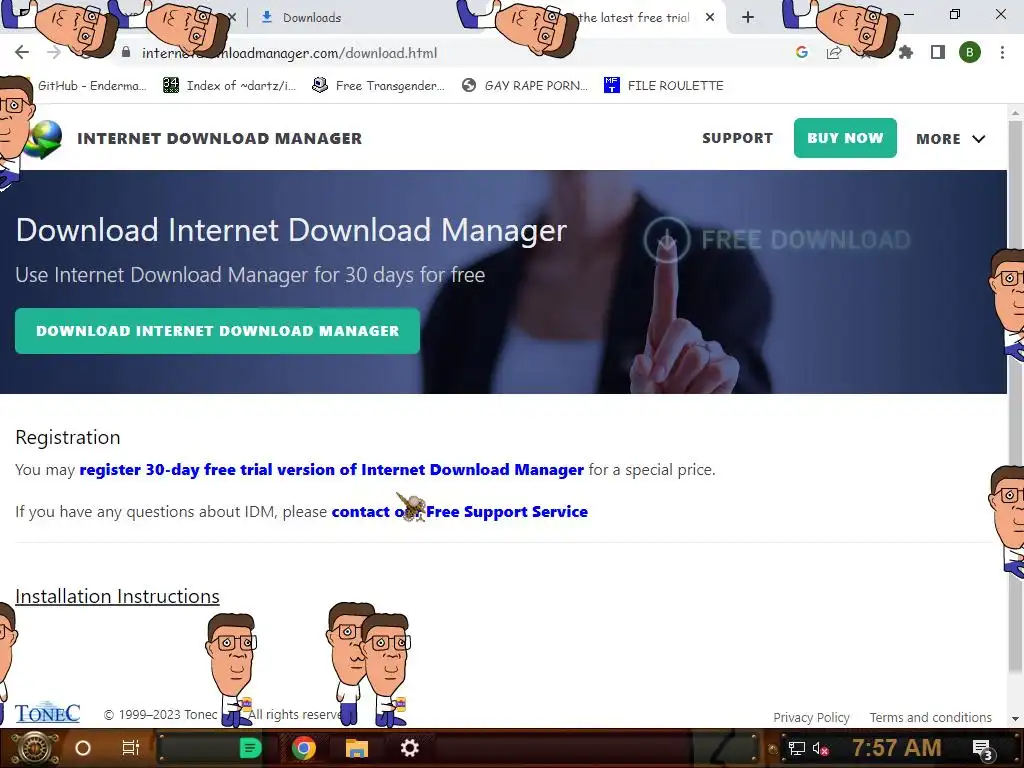1024x768 pixels.
Task: Open the FILE ROULETTE bookmark
Action: coord(664,86)
